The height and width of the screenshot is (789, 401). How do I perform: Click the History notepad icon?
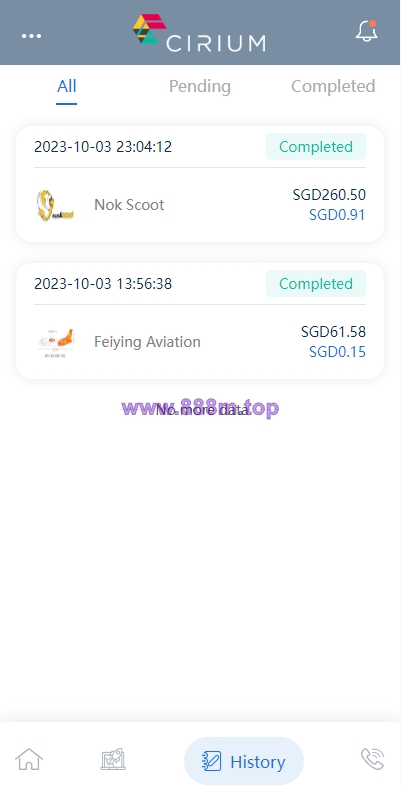(x=211, y=761)
